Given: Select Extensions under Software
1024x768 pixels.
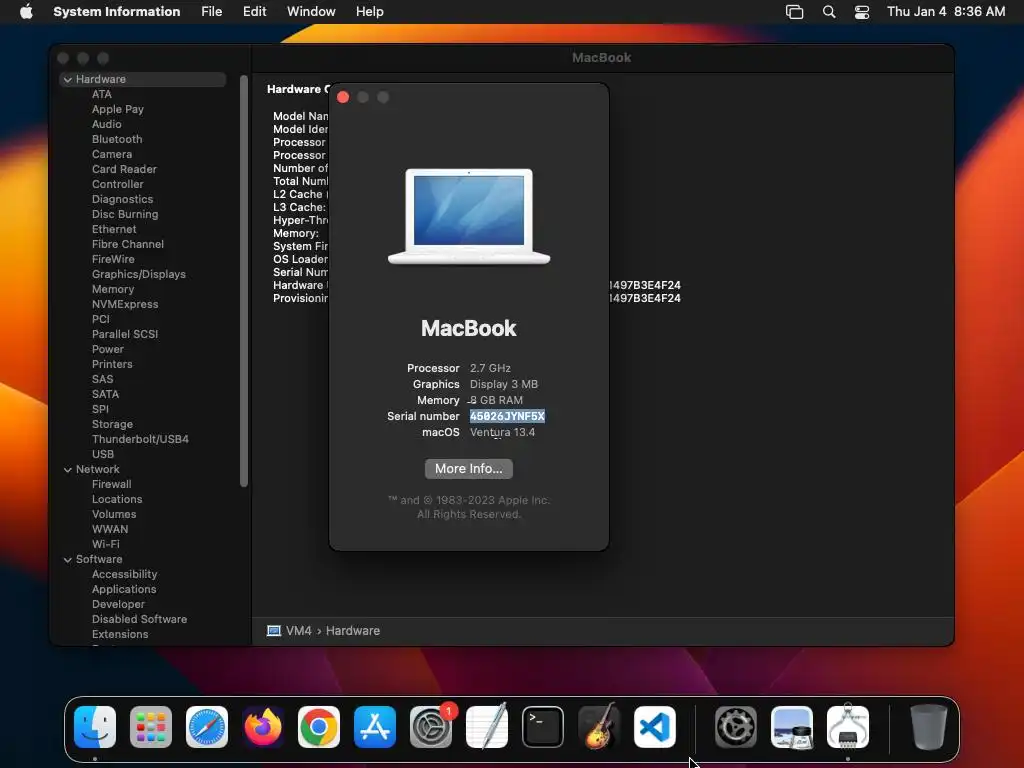Looking at the screenshot, I should tap(120, 635).
